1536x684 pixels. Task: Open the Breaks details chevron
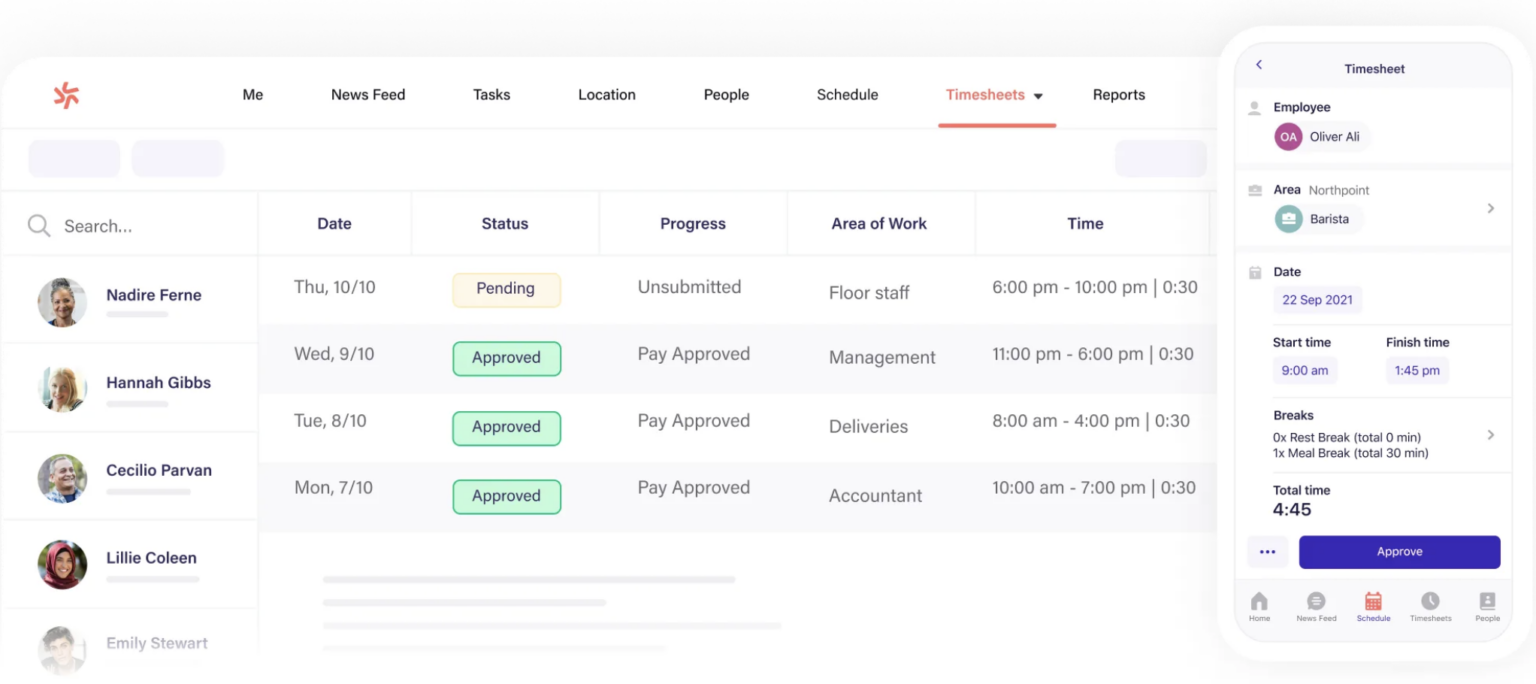click(x=1490, y=435)
